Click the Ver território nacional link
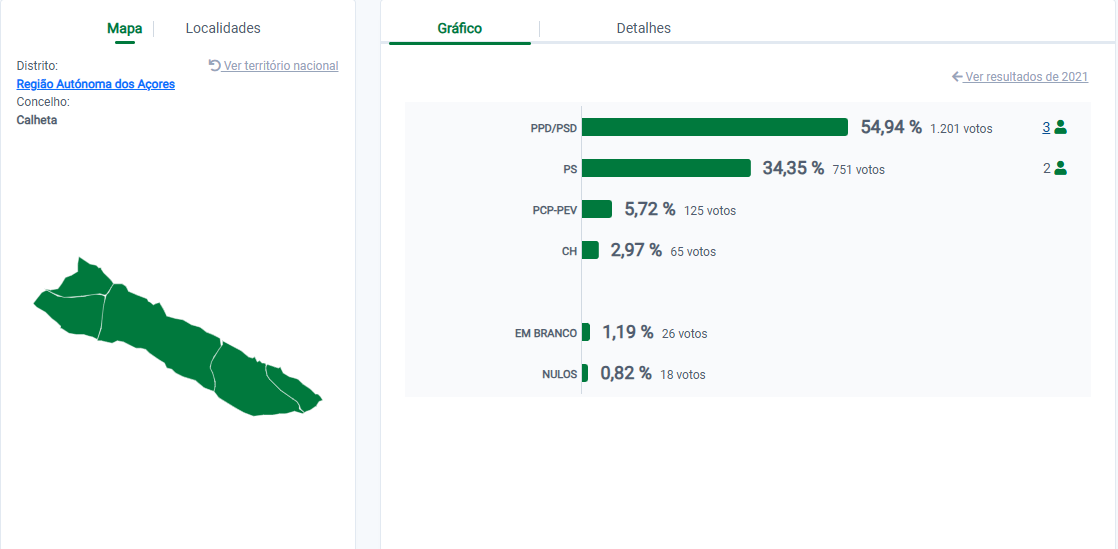 coord(281,66)
